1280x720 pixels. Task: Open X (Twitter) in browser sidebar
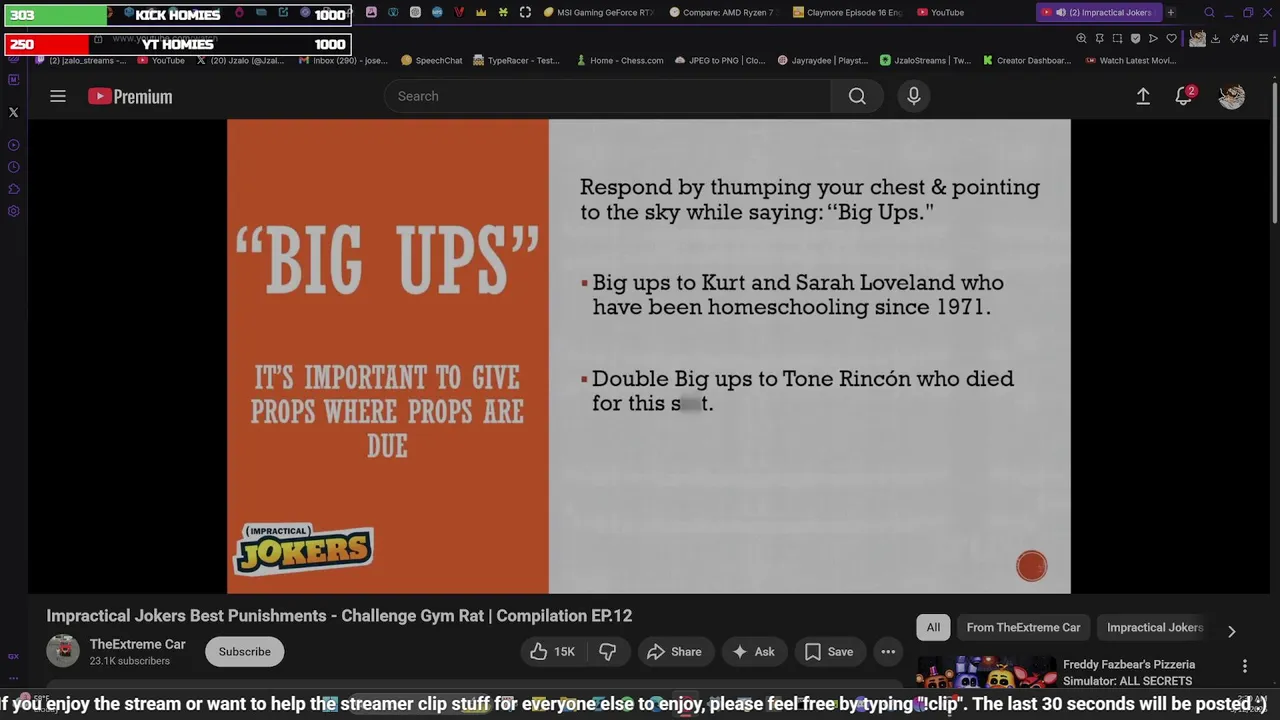[x=13, y=113]
